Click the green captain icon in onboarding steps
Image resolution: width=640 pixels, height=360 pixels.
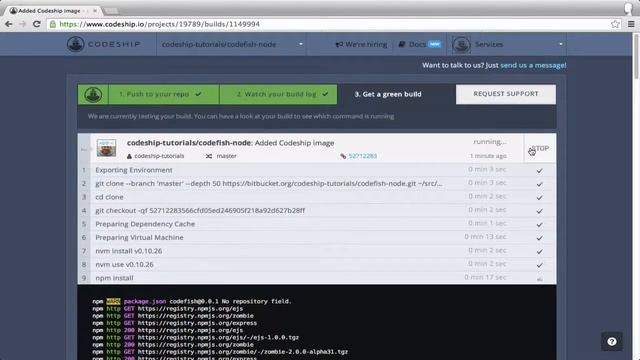93,94
